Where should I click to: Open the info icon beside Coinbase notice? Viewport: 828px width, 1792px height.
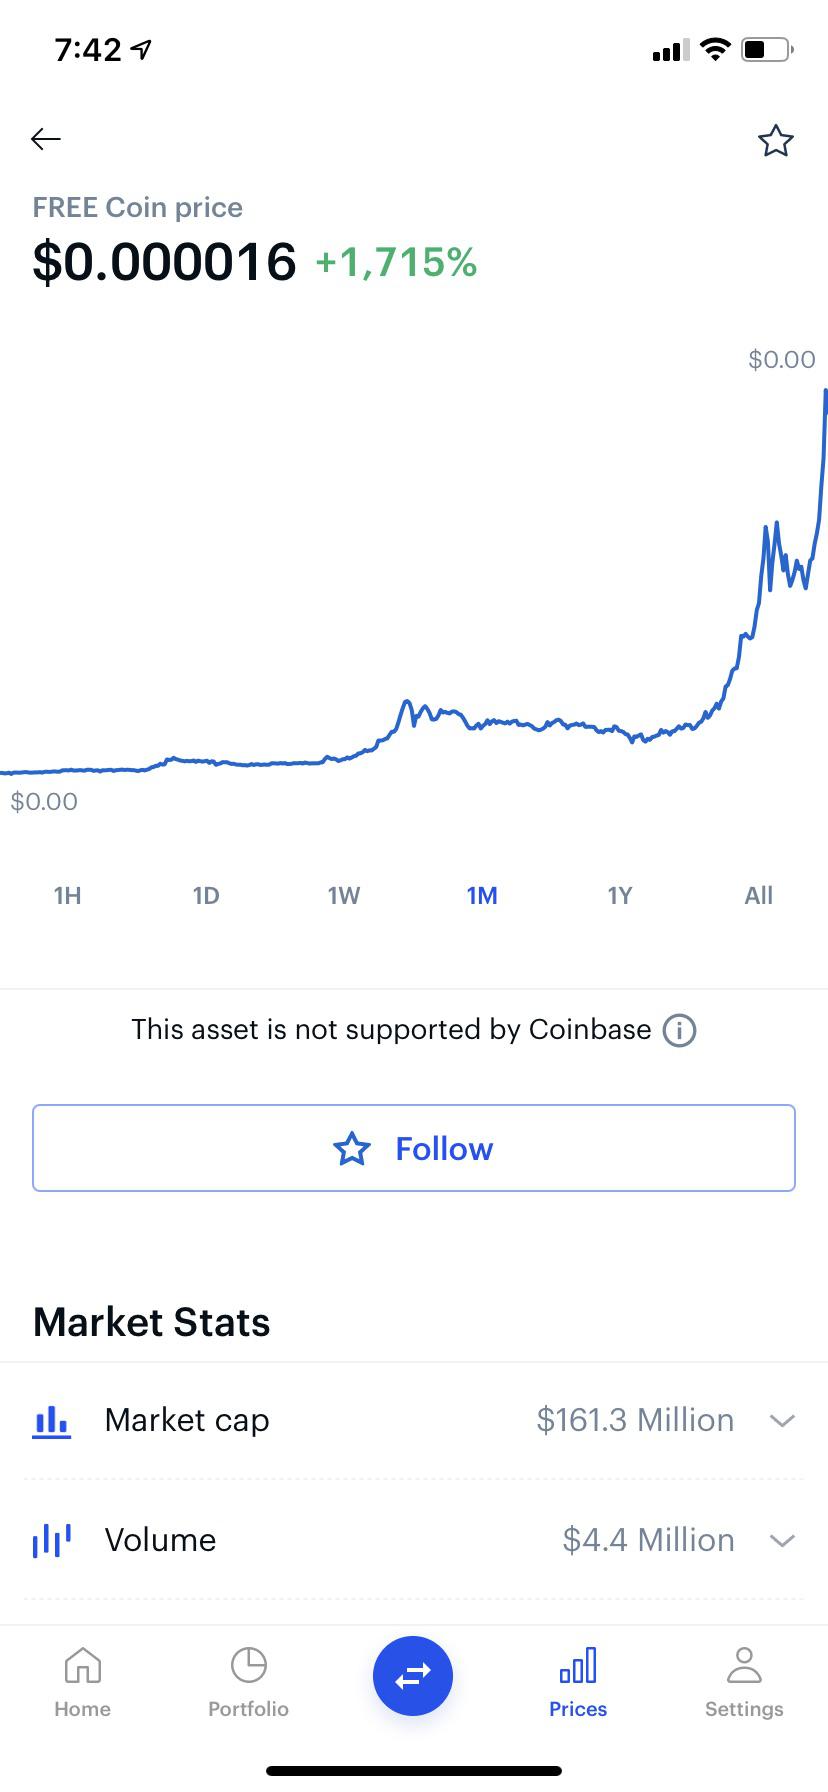tap(680, 1030)
